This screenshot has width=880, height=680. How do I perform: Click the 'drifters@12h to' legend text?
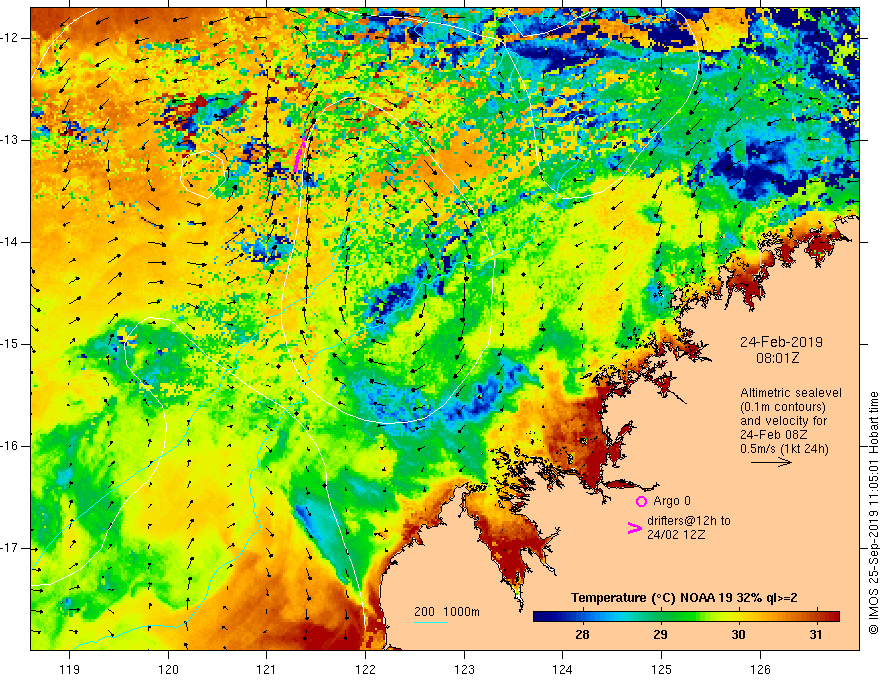pyautogui.click(x=689, y=521)
